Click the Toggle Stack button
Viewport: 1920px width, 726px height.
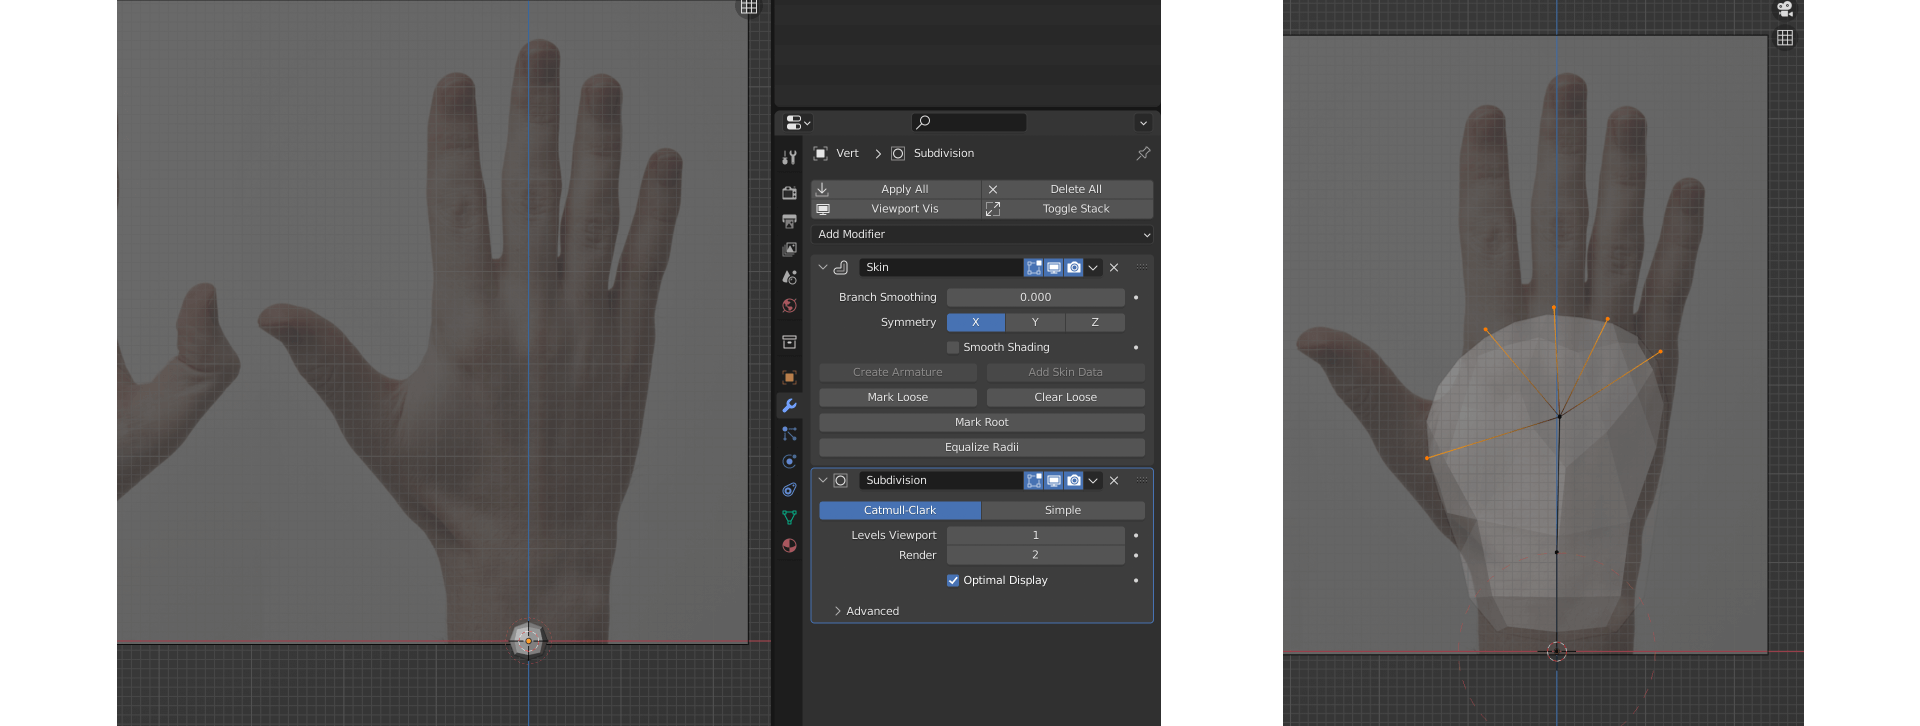tap(1067, 209)
